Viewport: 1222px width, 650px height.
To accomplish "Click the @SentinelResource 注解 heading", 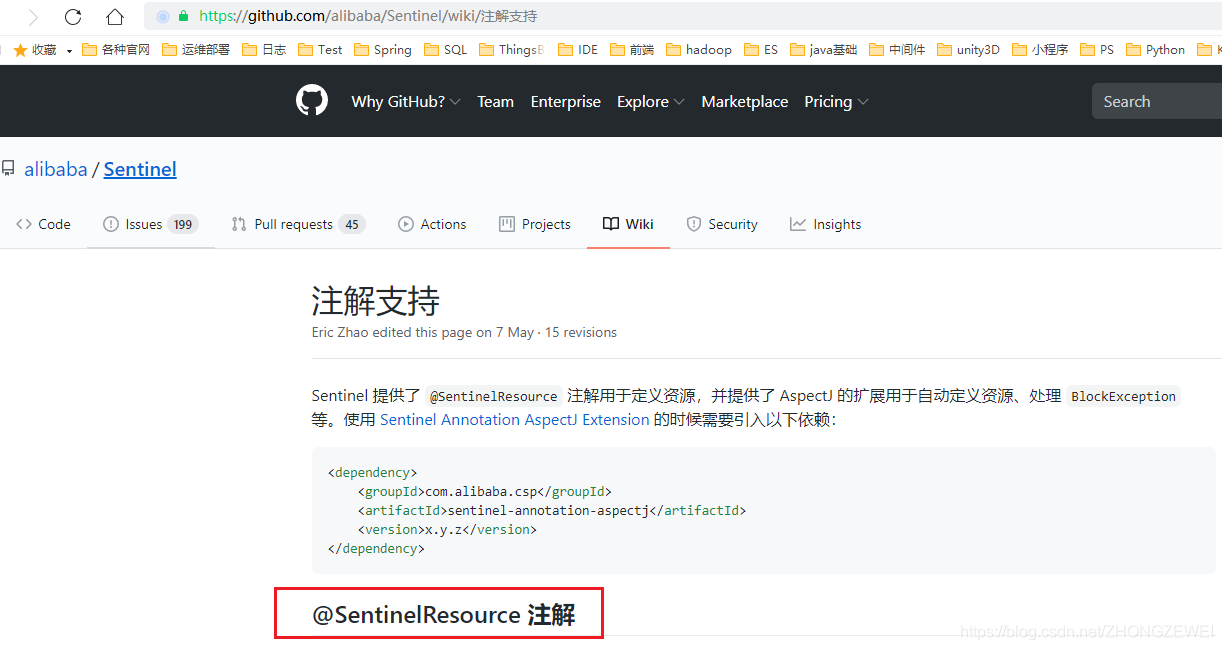I will [x=444, y=614].
